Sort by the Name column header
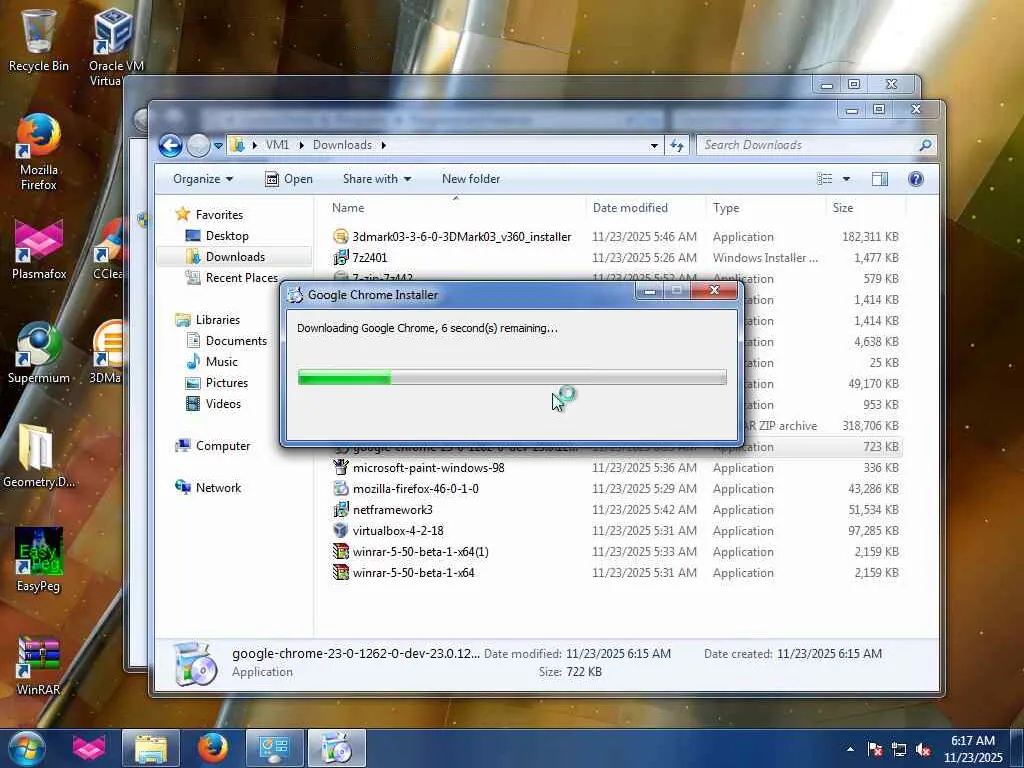Viewport: 1024px width, 768px height. point(455,208)
